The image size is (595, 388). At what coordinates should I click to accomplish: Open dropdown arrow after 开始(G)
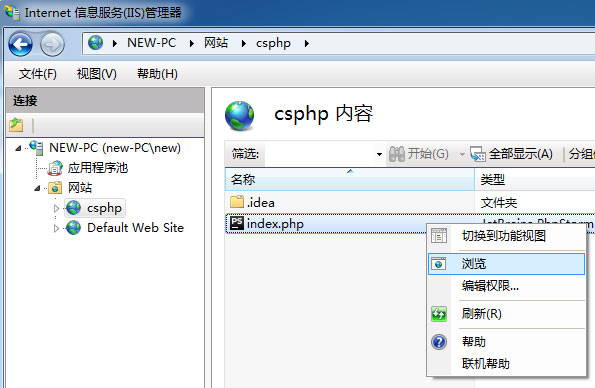coord(462,154)
